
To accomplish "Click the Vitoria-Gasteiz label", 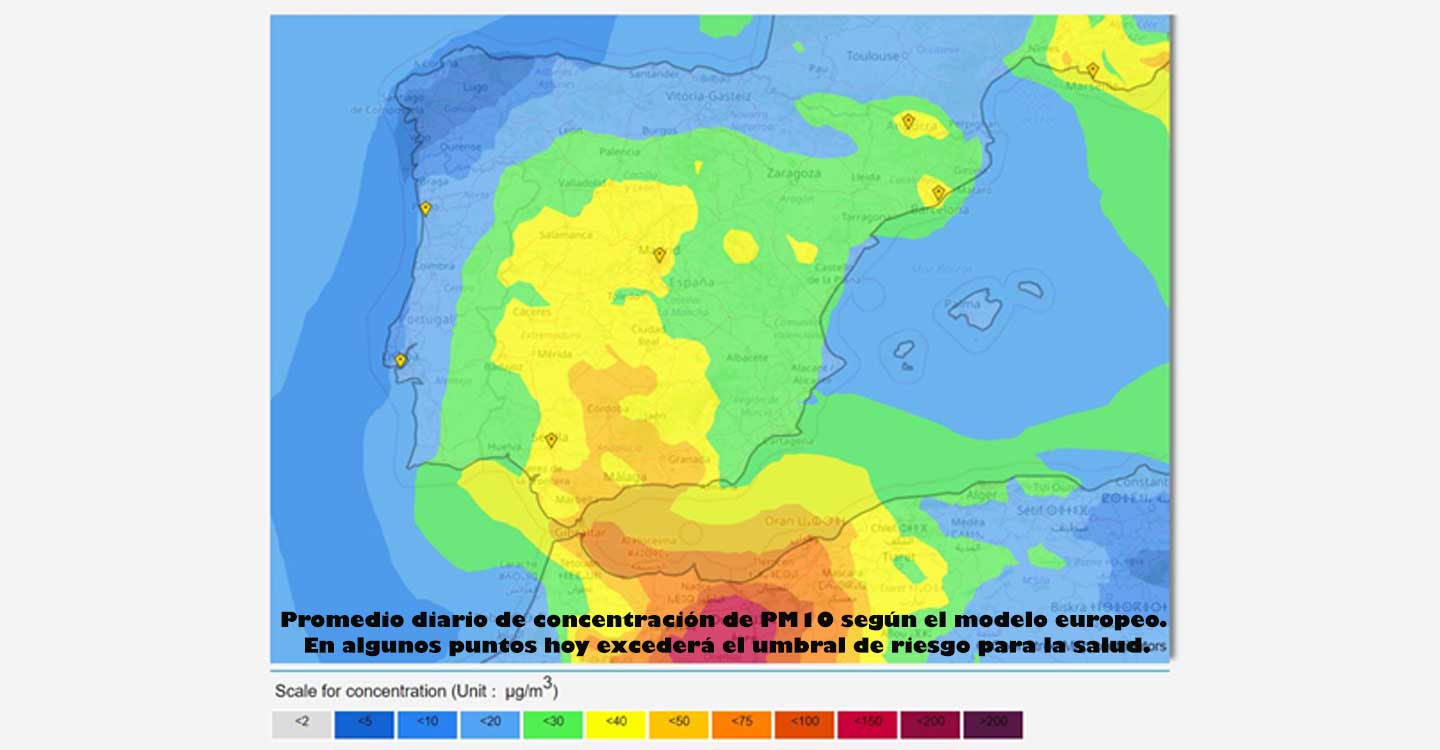I will [706, 96].
